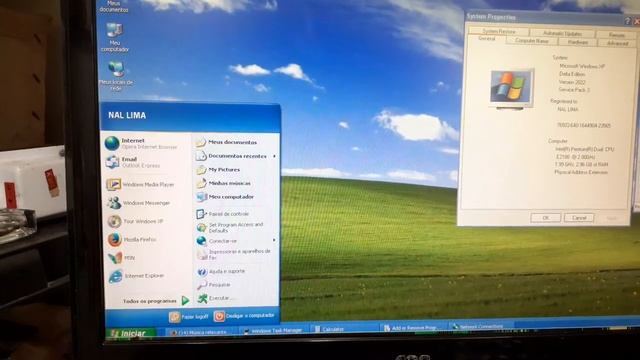Switch to Hardware tab
This screenshot has width=640, height=360.
click(578, 42)
